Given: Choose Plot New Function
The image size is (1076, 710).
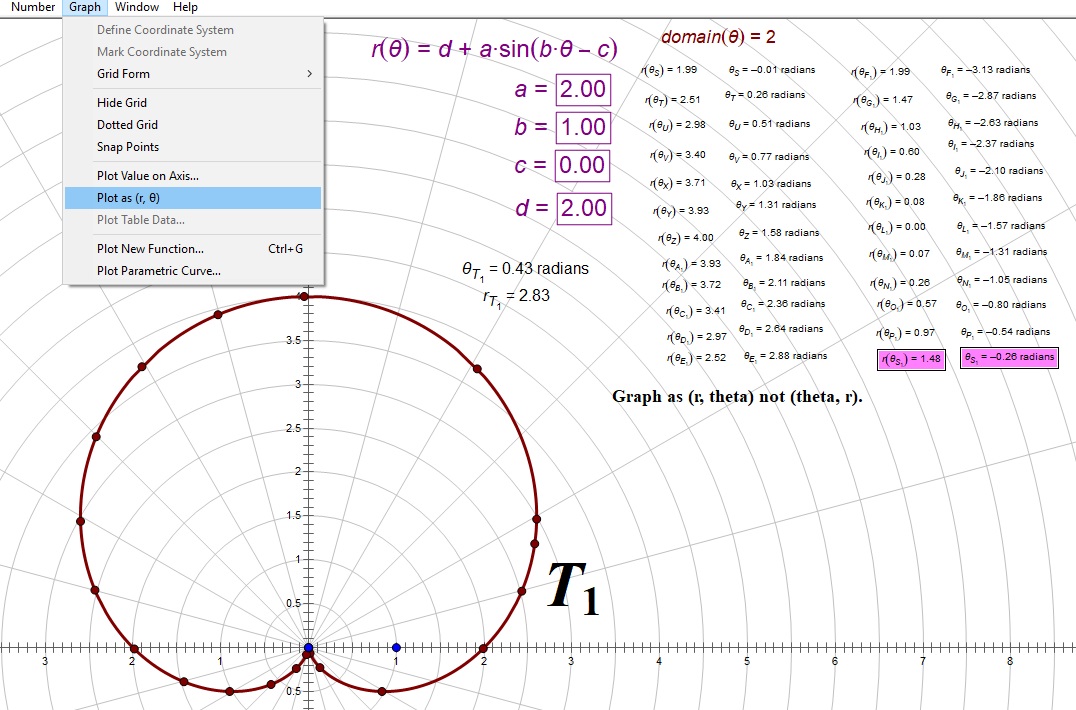Looking at the screenshot, I should point(150,249).
